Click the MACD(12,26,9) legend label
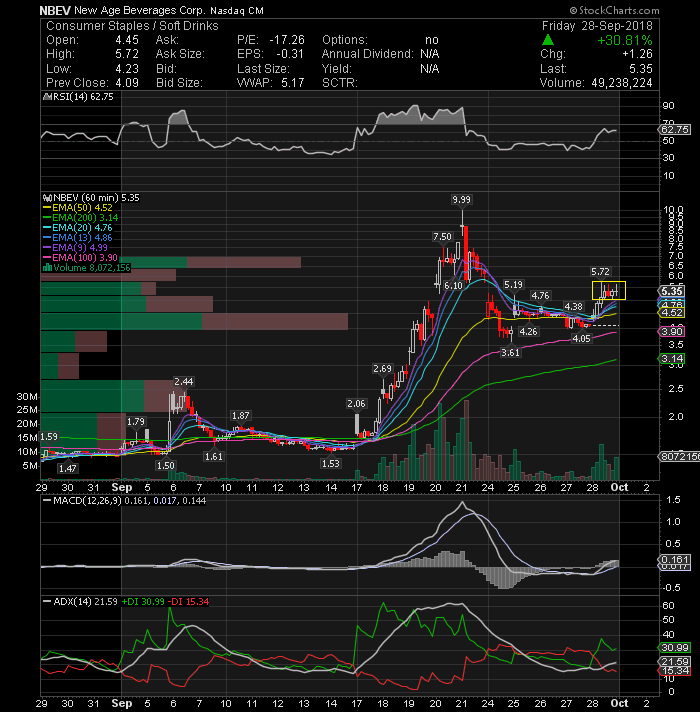Screen dimensions: 700x712 (x=87, y=501)
